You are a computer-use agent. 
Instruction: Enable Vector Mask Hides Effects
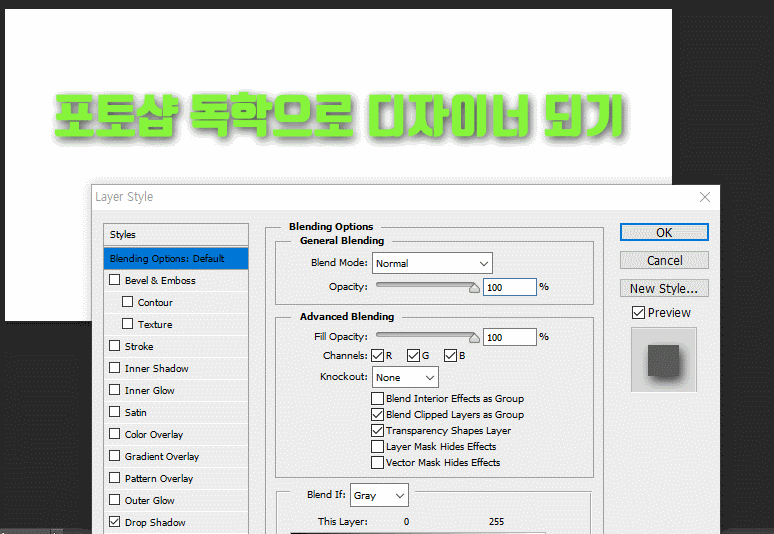(378, 462)
